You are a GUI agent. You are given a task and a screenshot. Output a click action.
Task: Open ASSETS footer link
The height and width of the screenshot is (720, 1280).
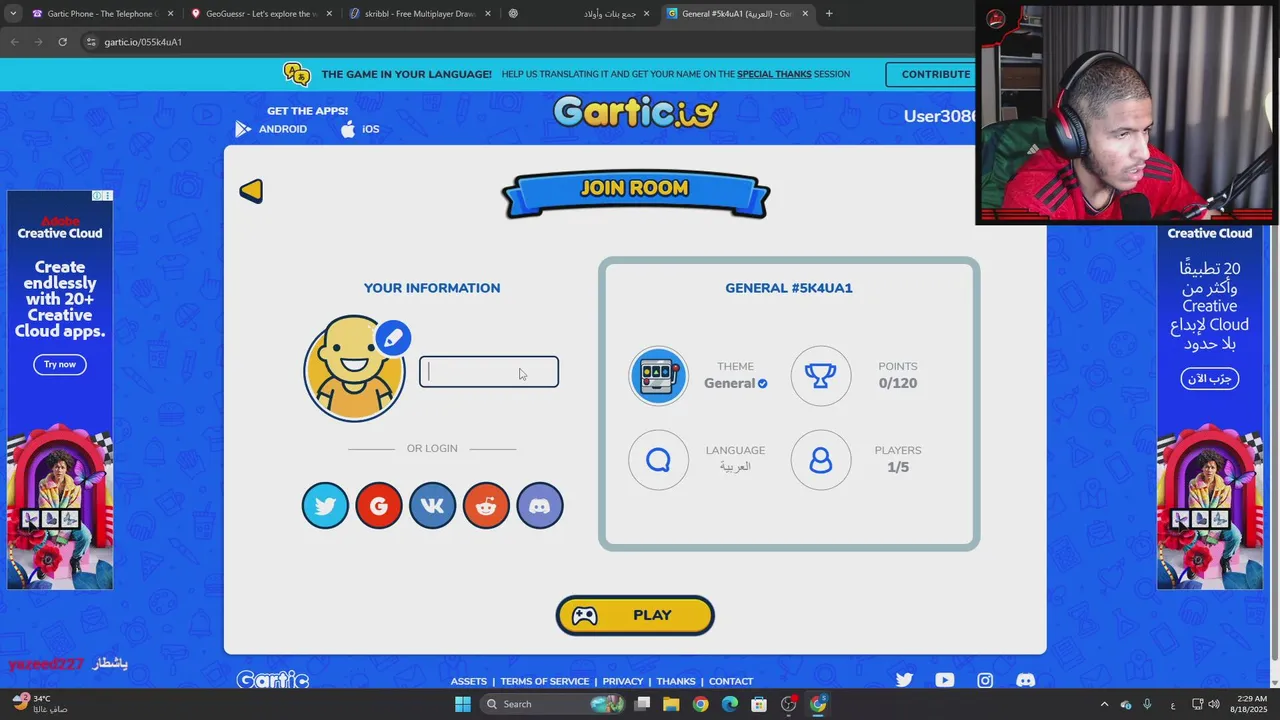coord(469,681)
